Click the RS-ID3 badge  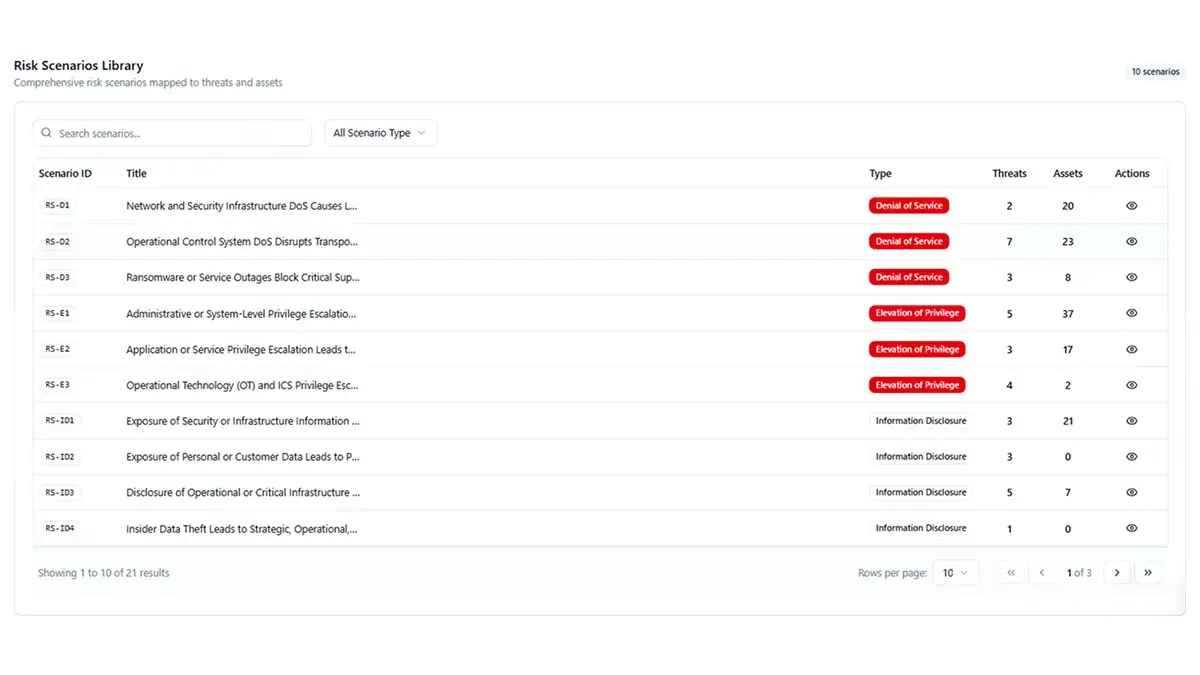[60, 492]
